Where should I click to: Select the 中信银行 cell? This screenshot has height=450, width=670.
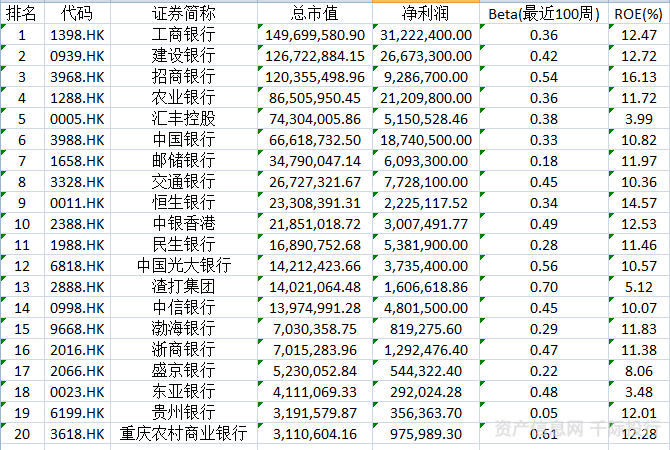click(184, 307)
